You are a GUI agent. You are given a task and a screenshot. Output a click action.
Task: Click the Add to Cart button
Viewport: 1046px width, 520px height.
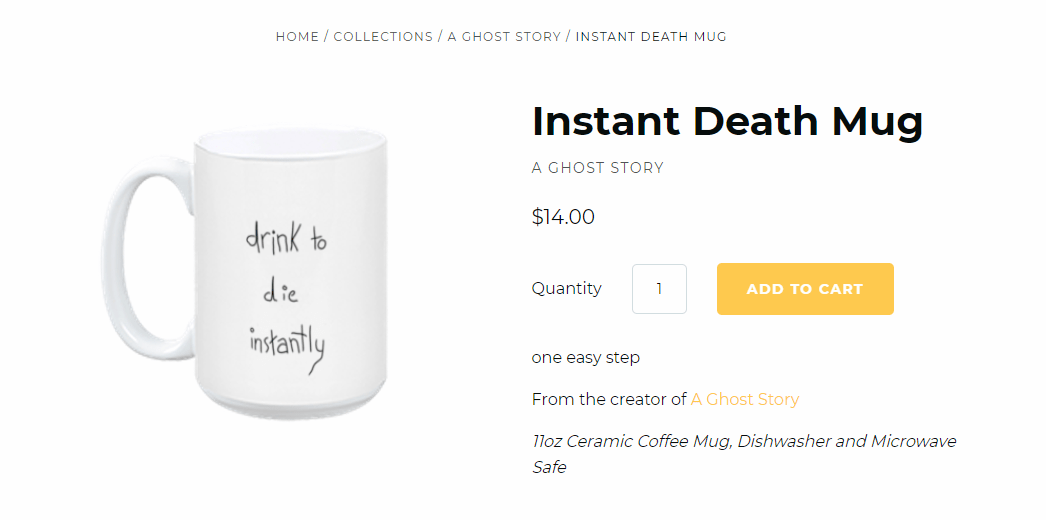[805, 289]
